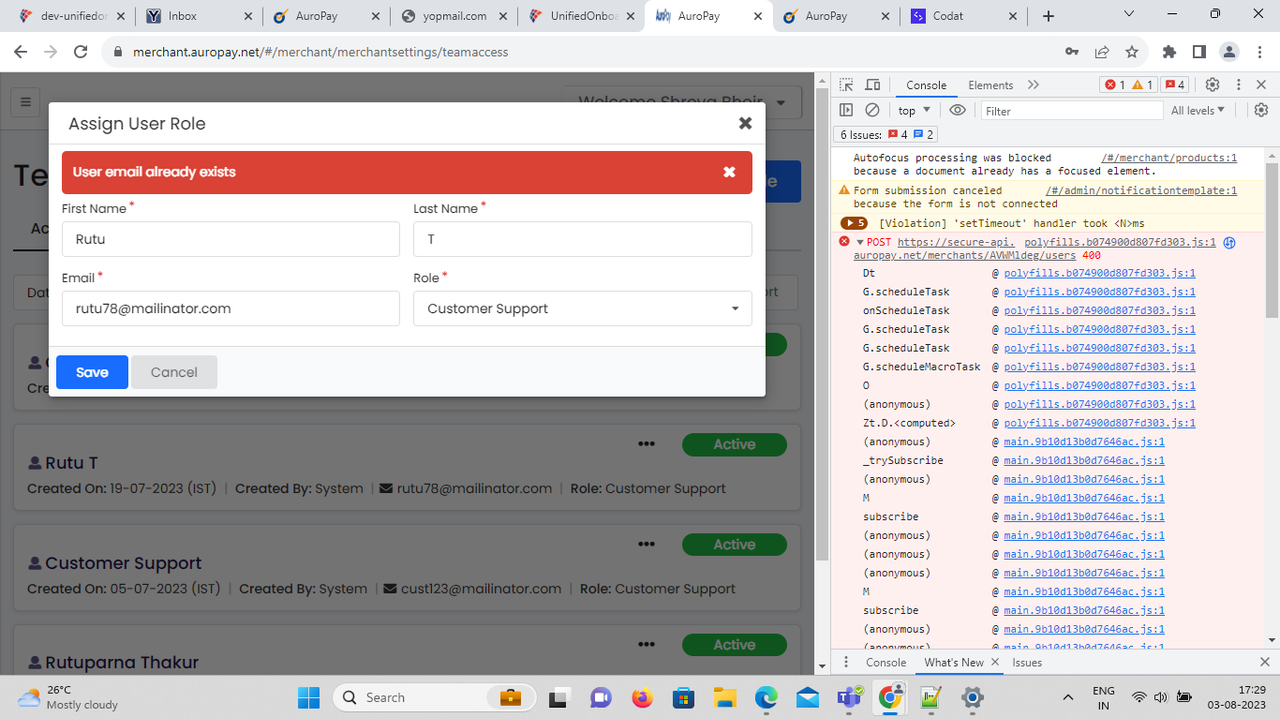1280x720 pixels.
Task: Switch to the What's New drawer tab
Action: pos(953,662)
